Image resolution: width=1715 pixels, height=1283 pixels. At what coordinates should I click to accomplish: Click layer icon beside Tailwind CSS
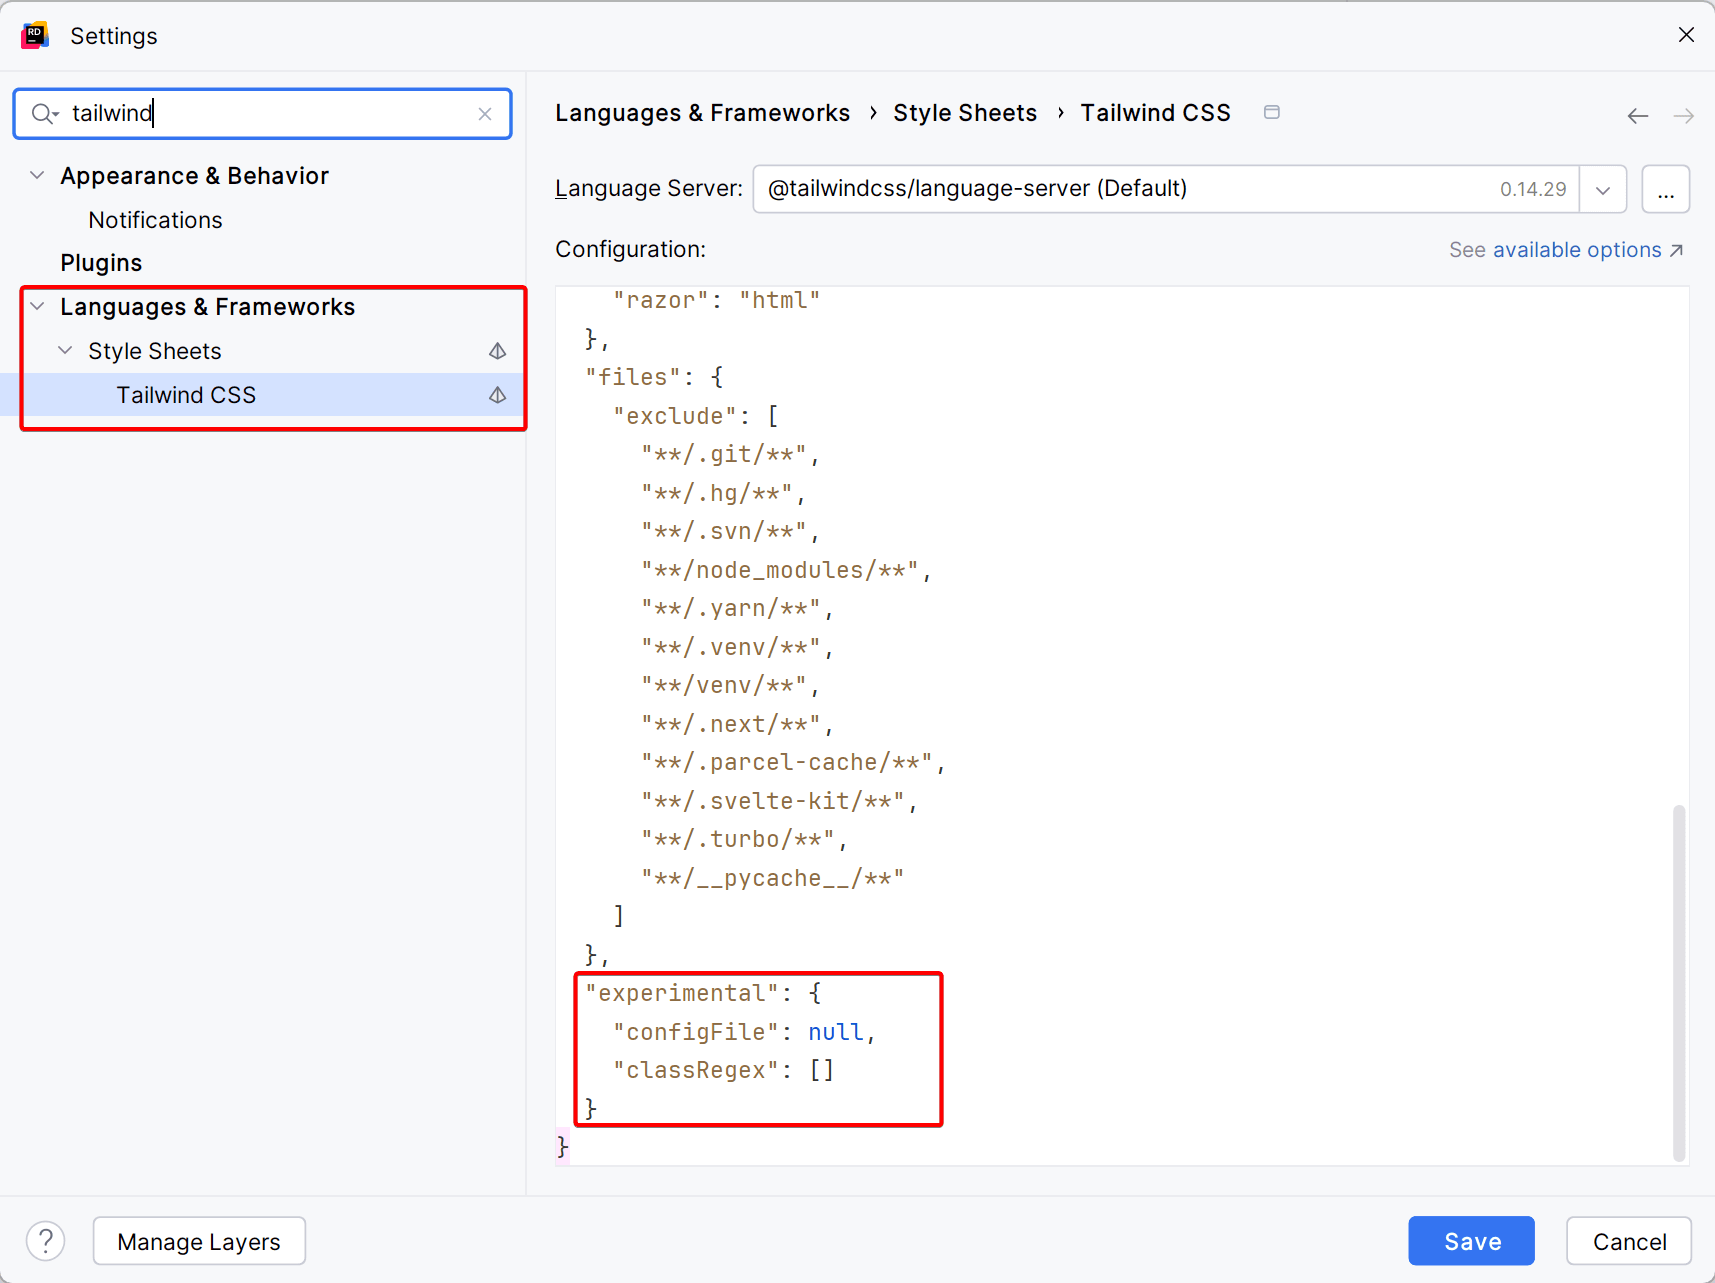click(497, 395)
